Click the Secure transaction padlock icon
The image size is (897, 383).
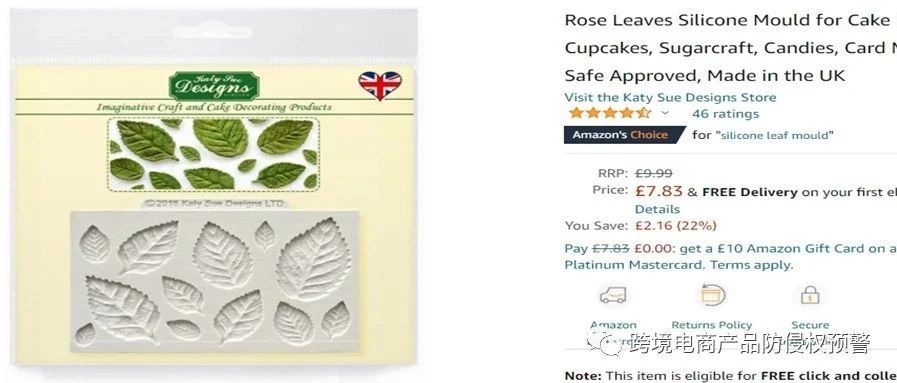pos(809,295)
